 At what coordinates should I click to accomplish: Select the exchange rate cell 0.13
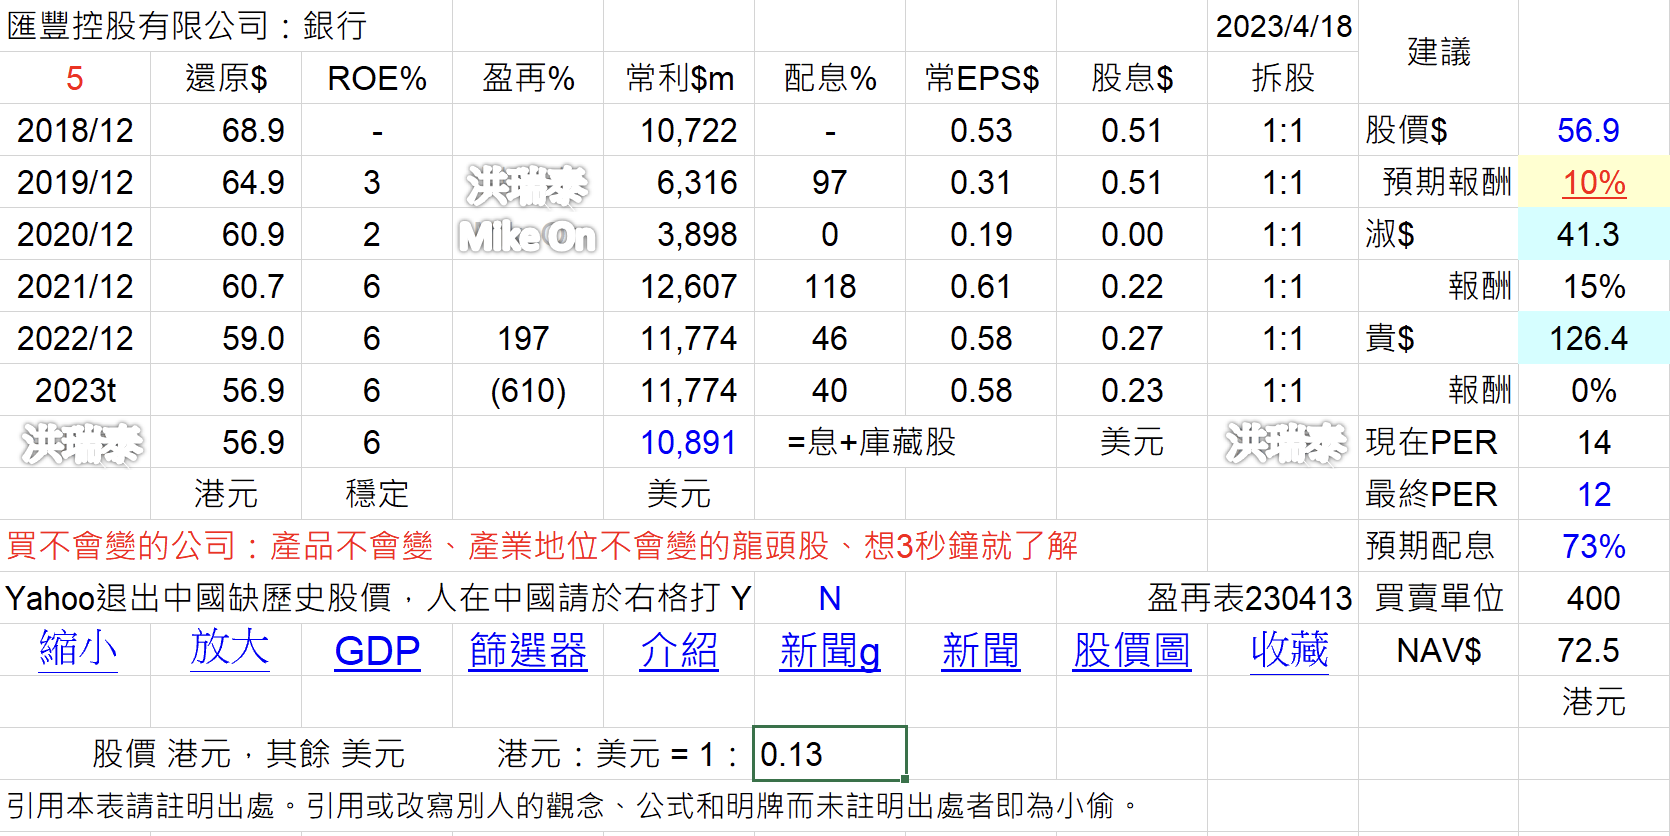point(830,754)
